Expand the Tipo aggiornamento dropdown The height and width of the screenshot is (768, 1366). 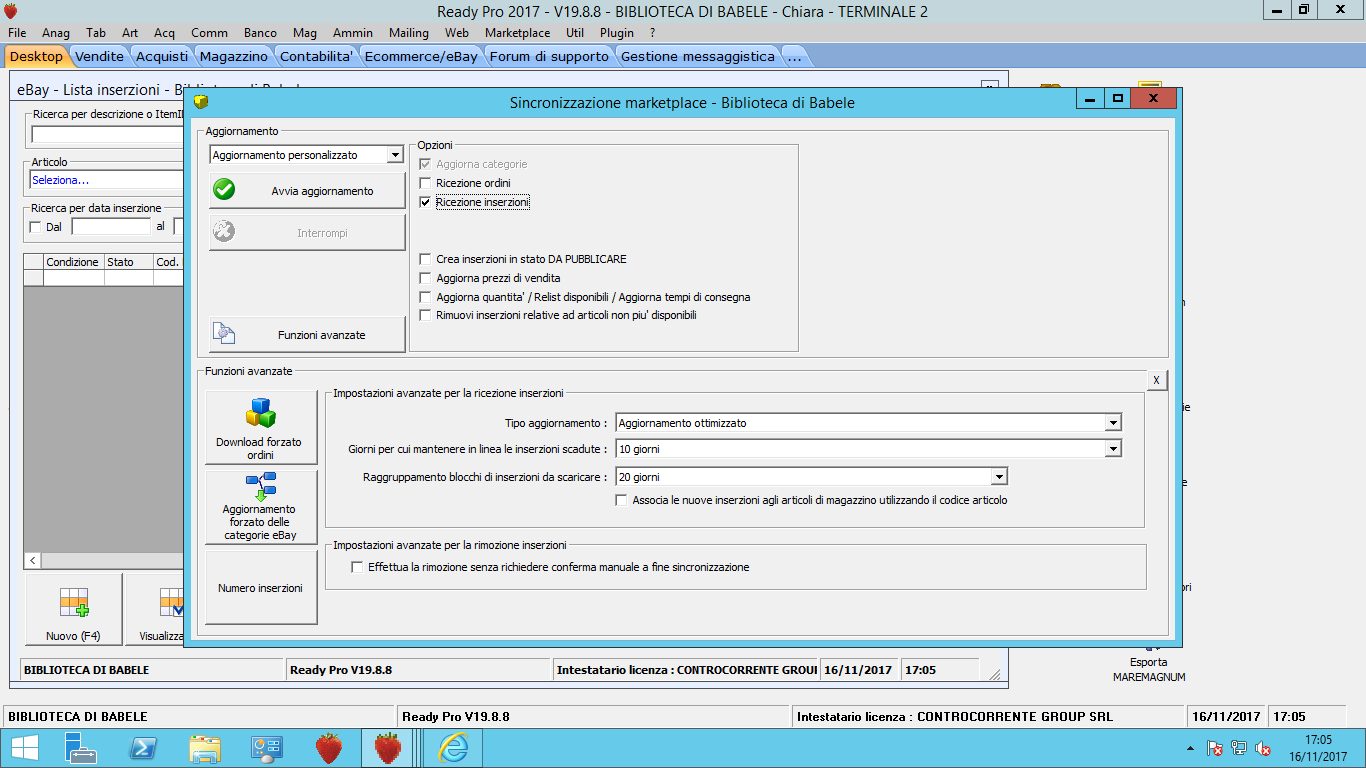click(x=1113, y=423)
